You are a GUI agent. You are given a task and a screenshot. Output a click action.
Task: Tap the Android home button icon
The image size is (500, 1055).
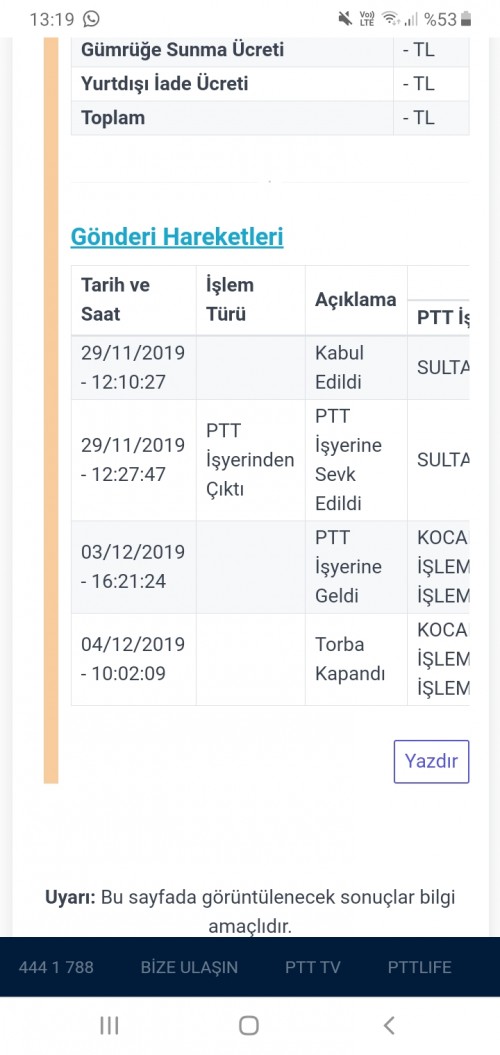[249, 1025]
